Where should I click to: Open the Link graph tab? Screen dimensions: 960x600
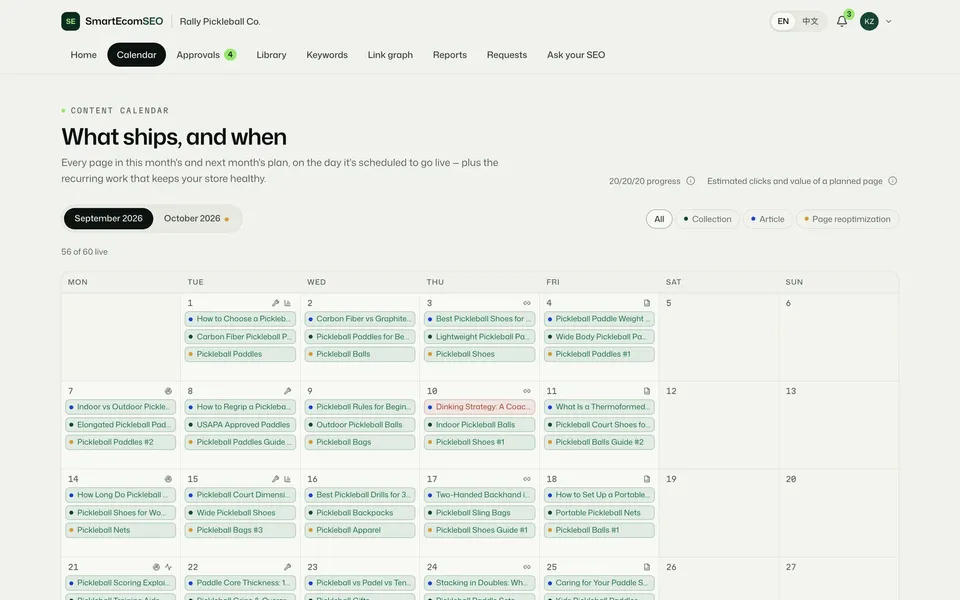(390, 55)
